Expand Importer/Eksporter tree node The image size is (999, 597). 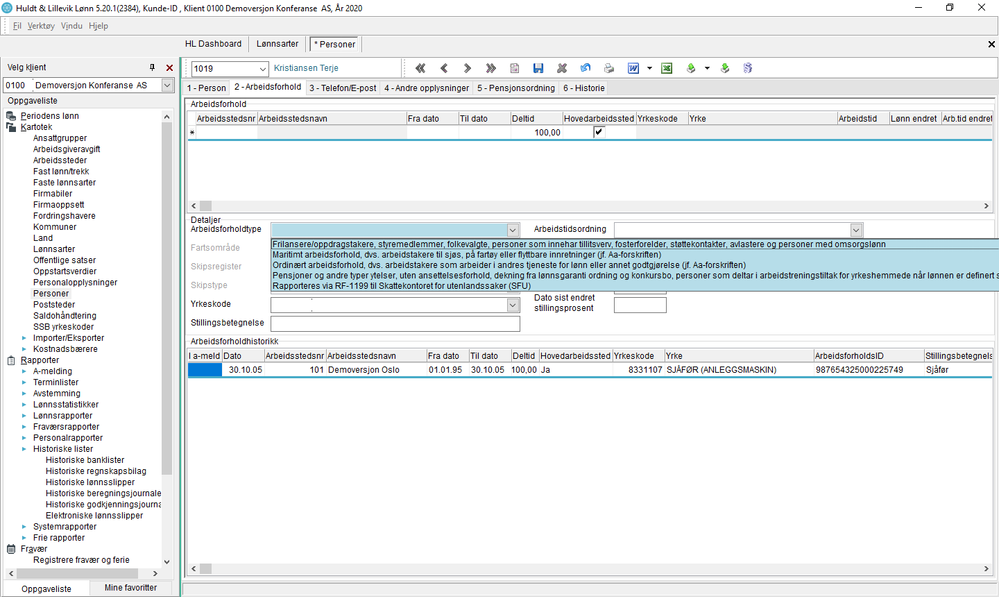[x=24, y=338]
